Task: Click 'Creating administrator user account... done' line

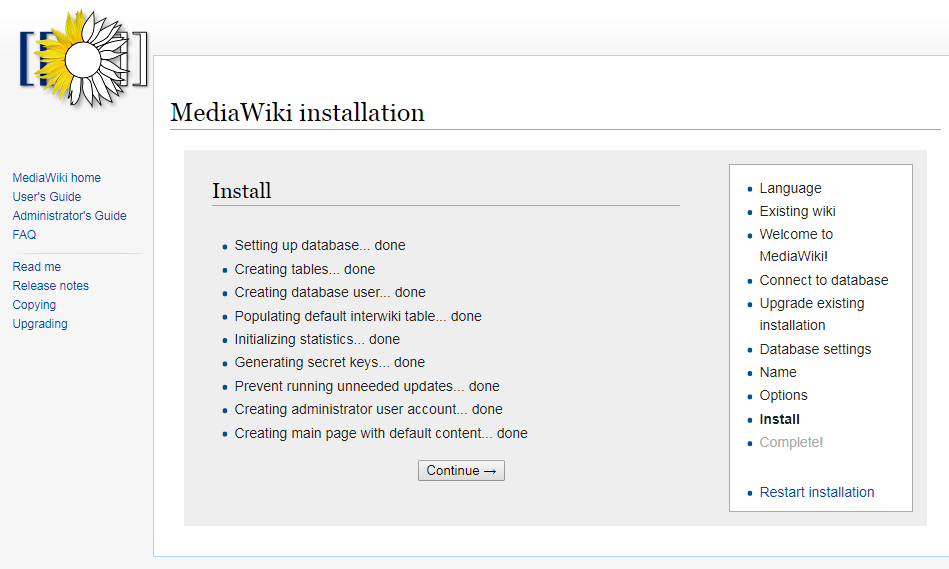Action: (x=369, y=409)
